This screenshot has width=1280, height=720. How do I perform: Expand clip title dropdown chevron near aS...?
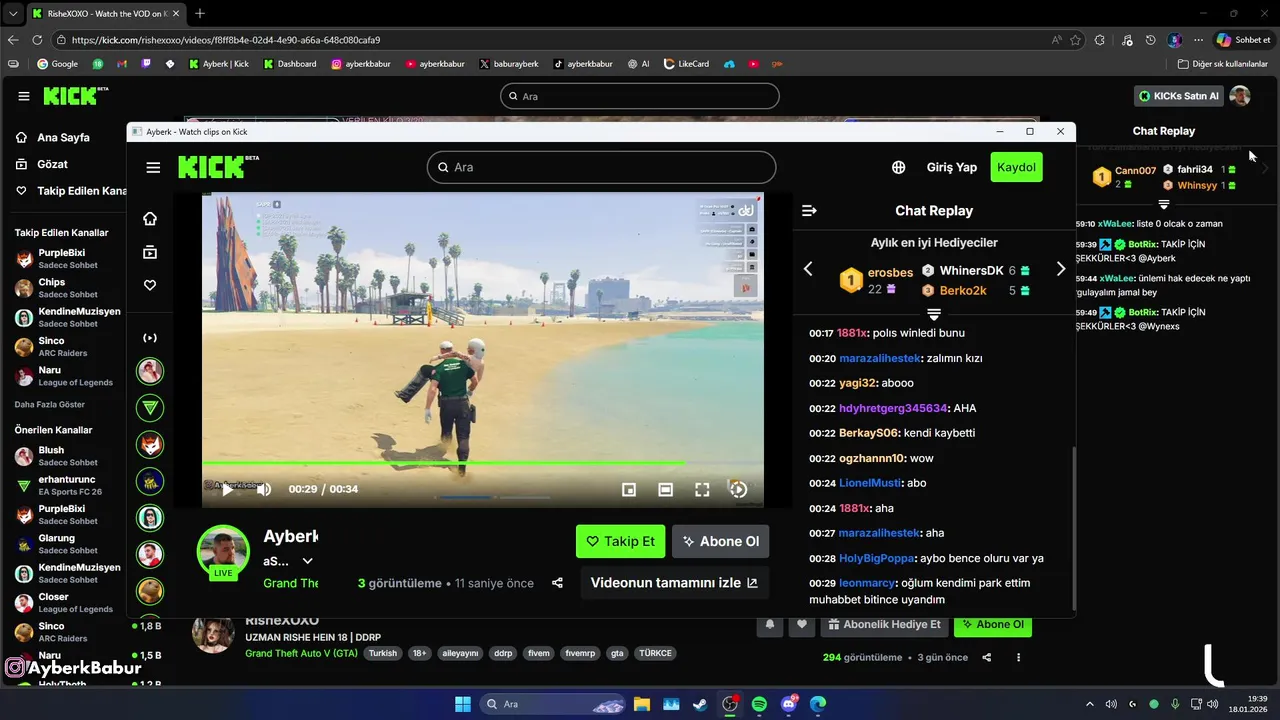click(307, 561)
